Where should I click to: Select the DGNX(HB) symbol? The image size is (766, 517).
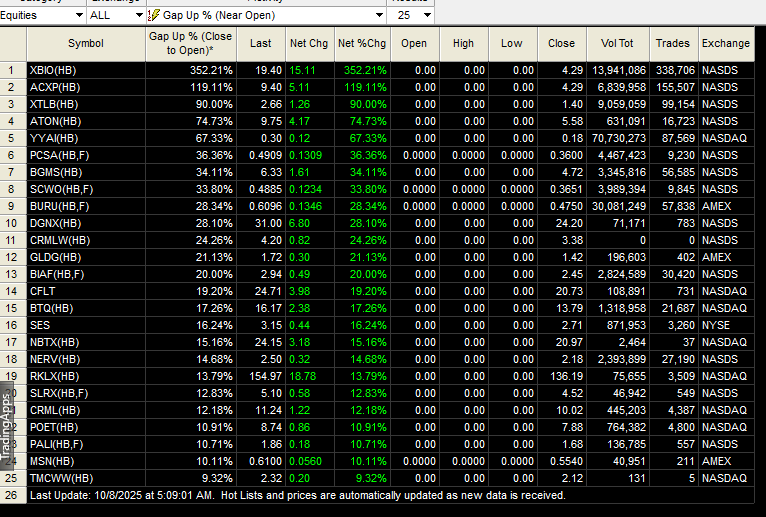tap(55, 223)
